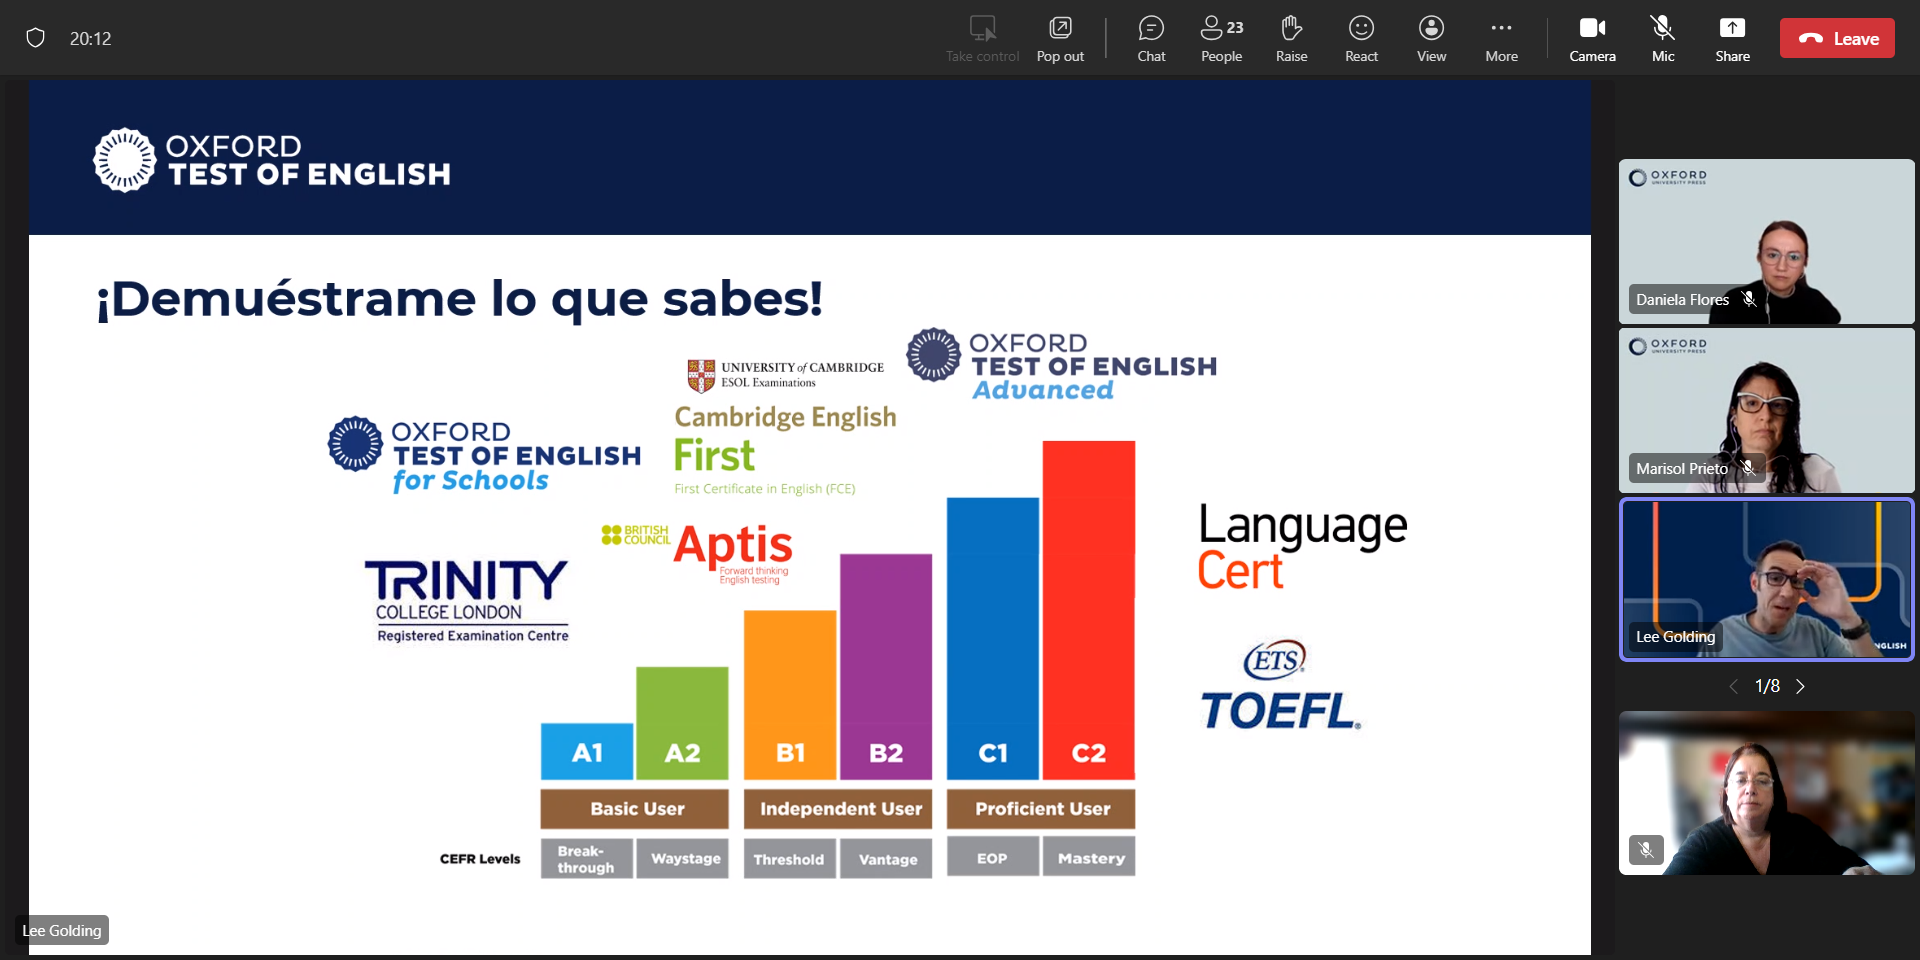Click the Take control button
This screenshot has width=1920, height=960.
coord(982,39)
